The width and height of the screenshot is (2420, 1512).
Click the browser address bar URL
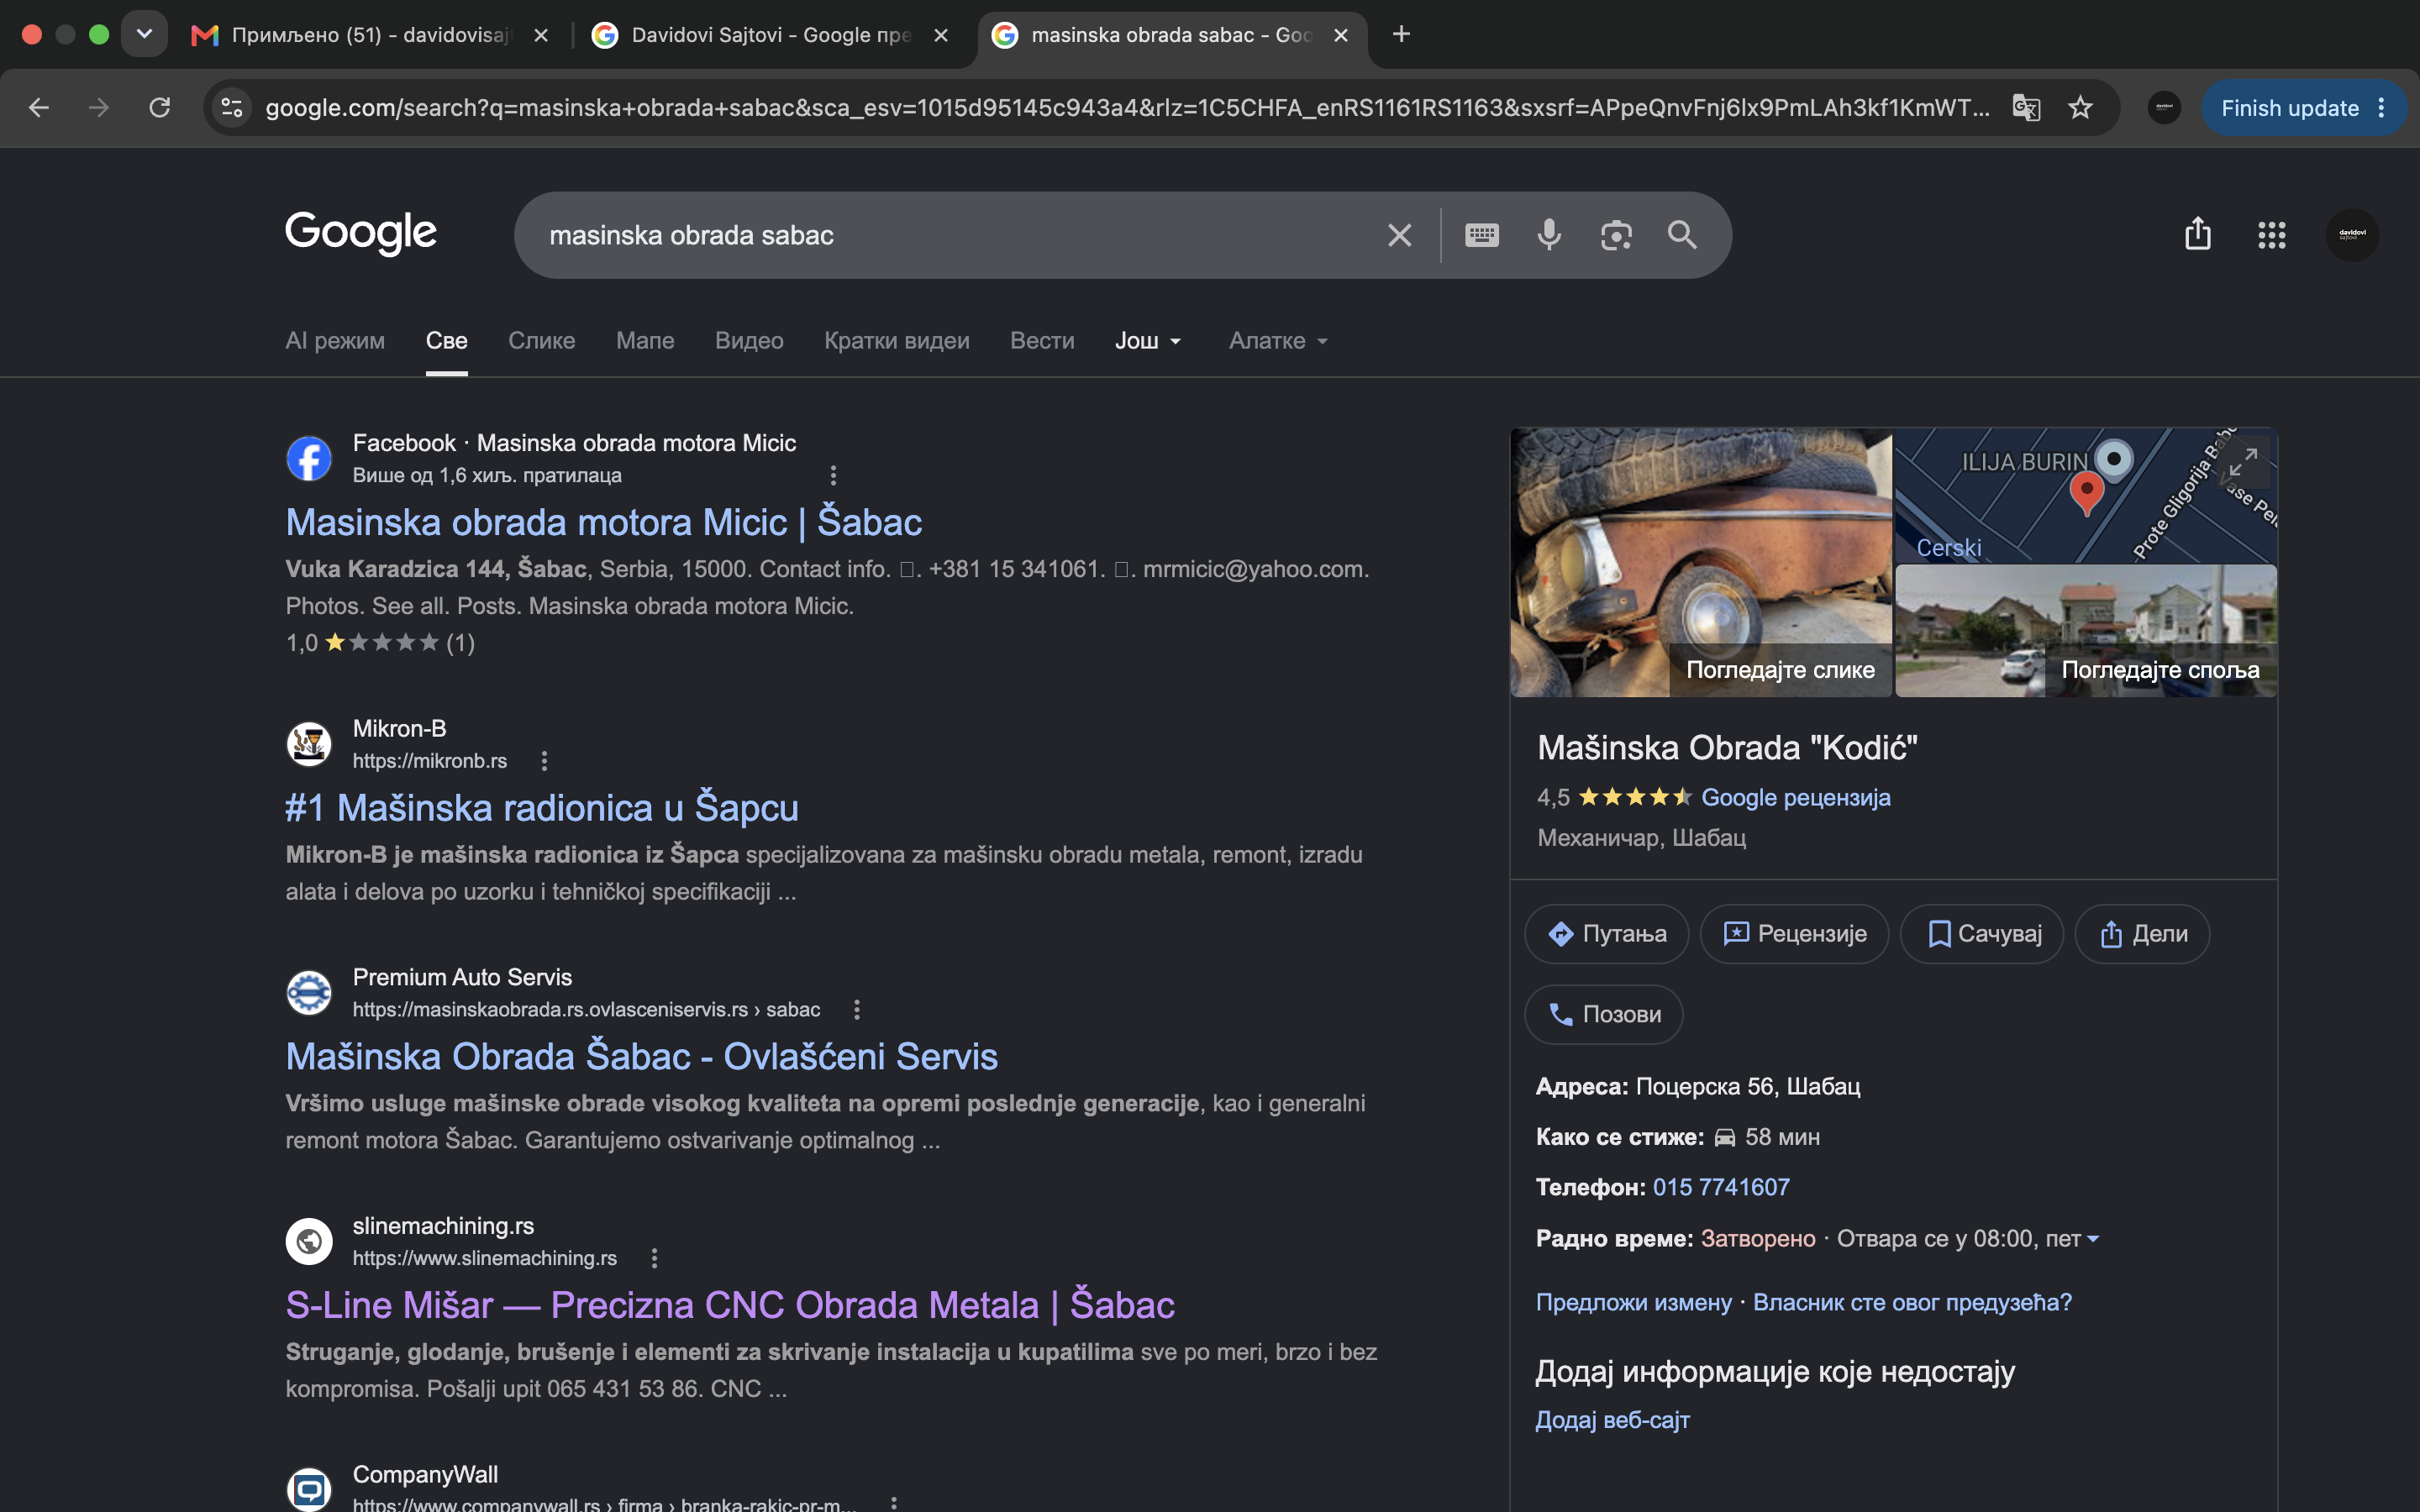pyautogui.click(x=1126, y=108)
